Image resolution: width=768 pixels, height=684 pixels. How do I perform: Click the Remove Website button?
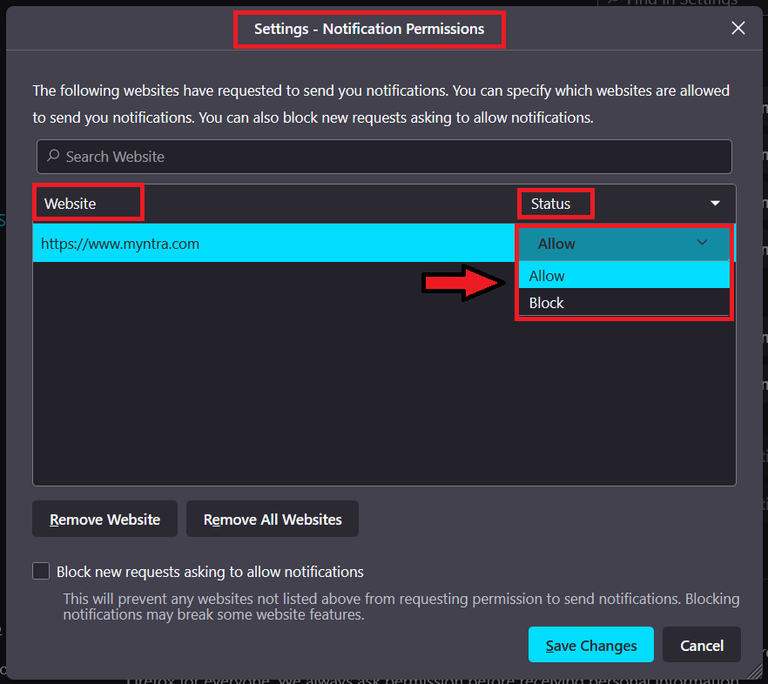pos(105,519)
